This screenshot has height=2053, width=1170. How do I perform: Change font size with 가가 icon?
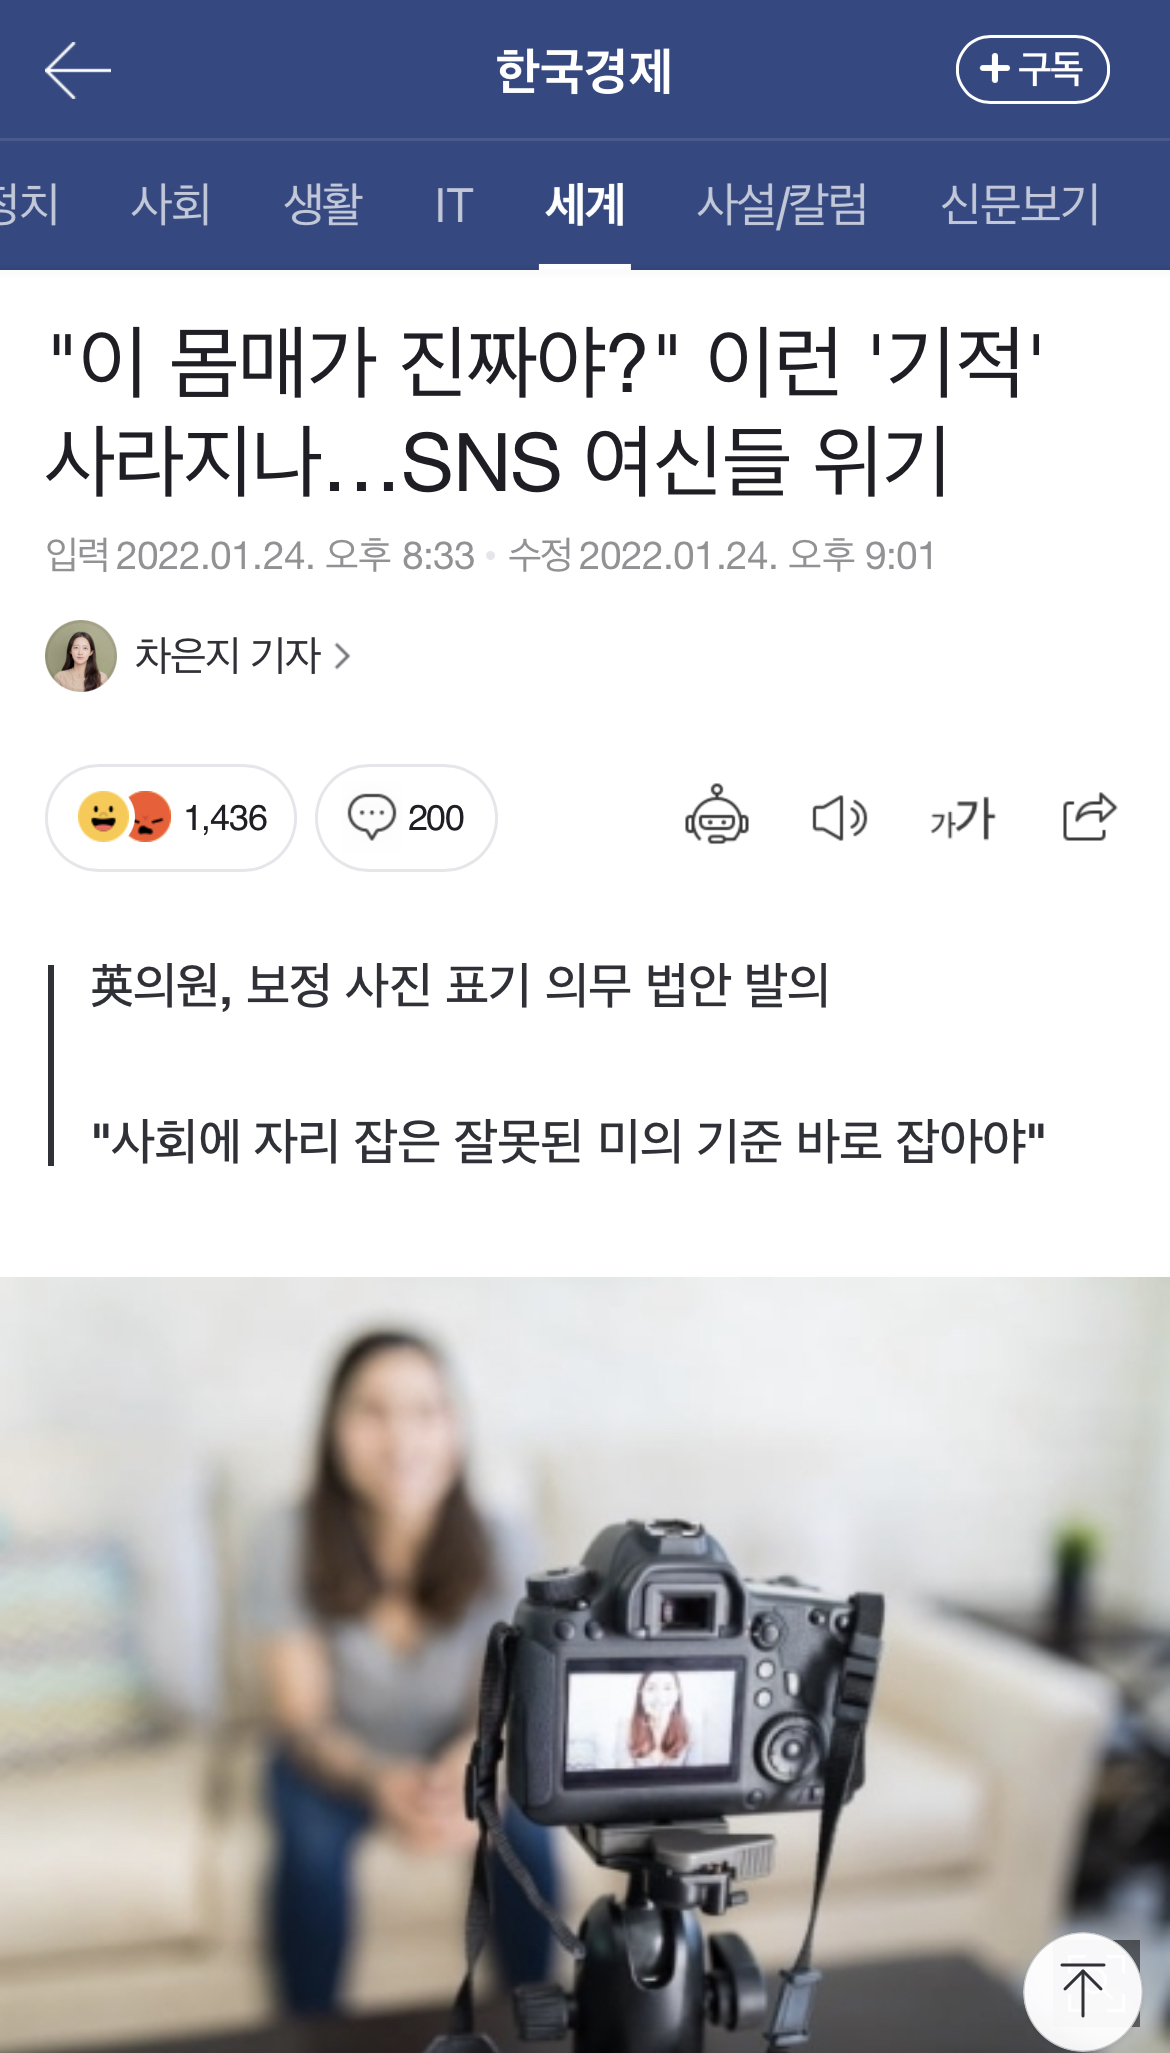[962, 818]
